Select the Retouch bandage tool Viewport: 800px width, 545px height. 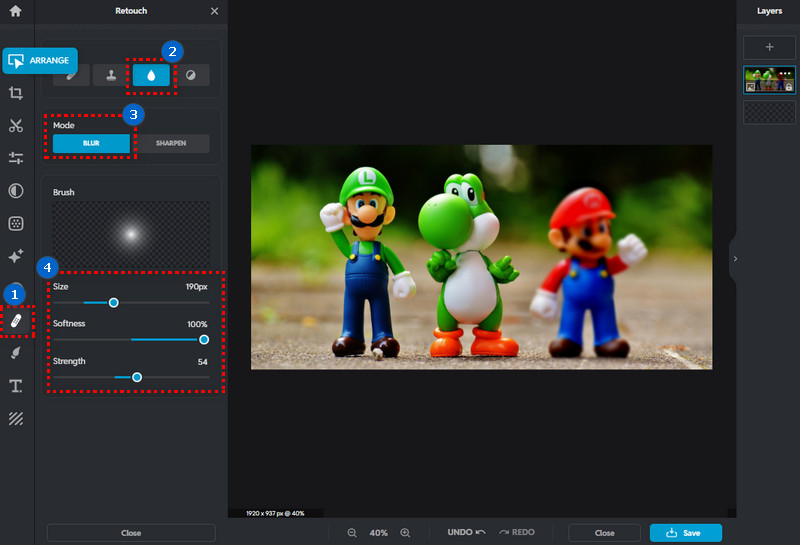click(x=16, y=321)
